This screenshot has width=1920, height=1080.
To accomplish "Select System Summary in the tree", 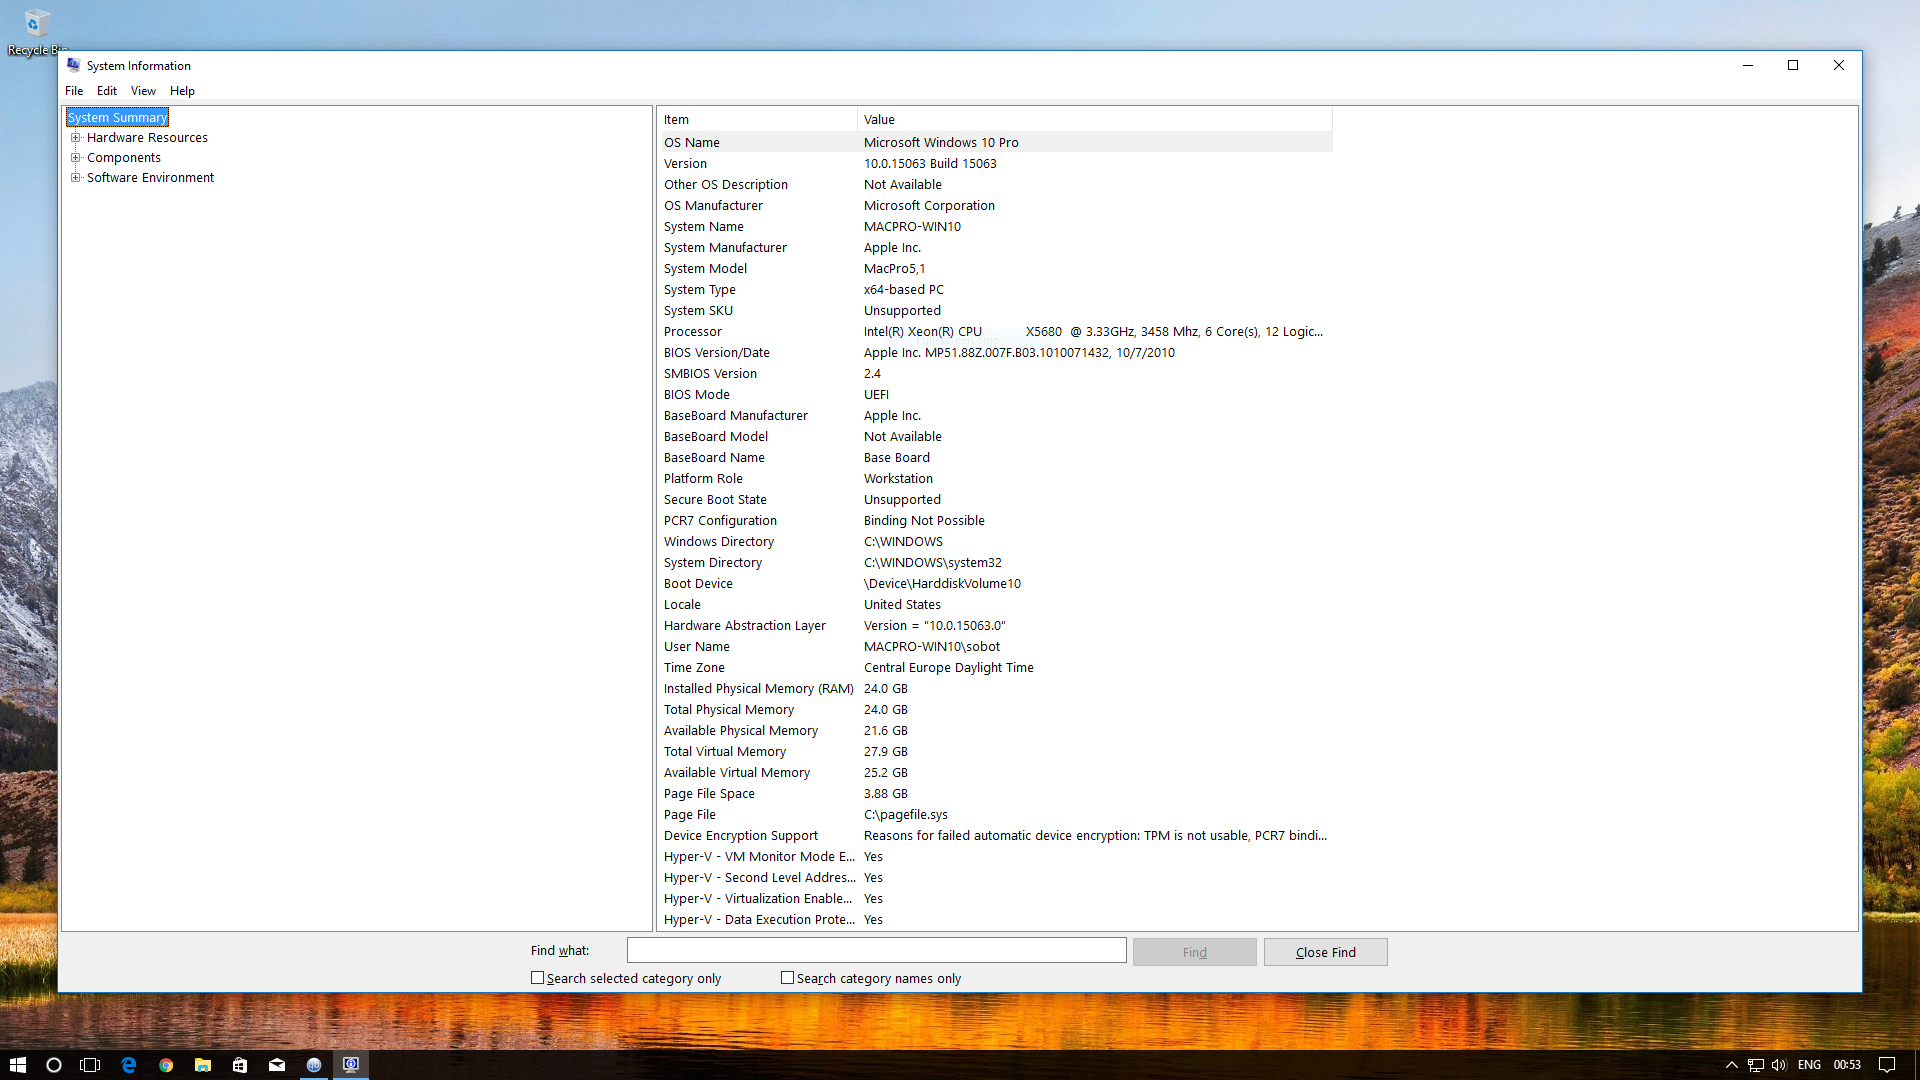I will click(x=117, y=118).
